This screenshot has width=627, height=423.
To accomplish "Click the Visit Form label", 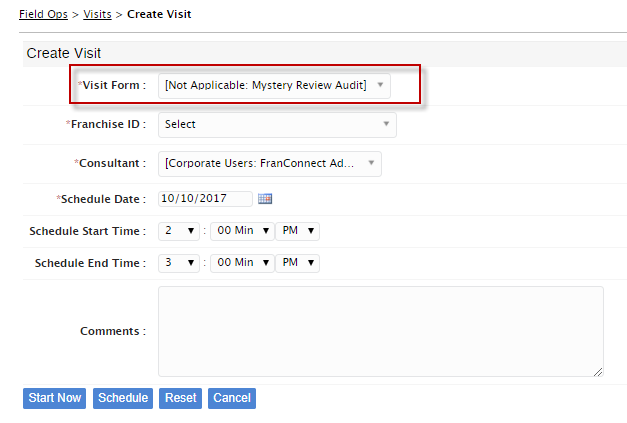I will pos(112,85).
